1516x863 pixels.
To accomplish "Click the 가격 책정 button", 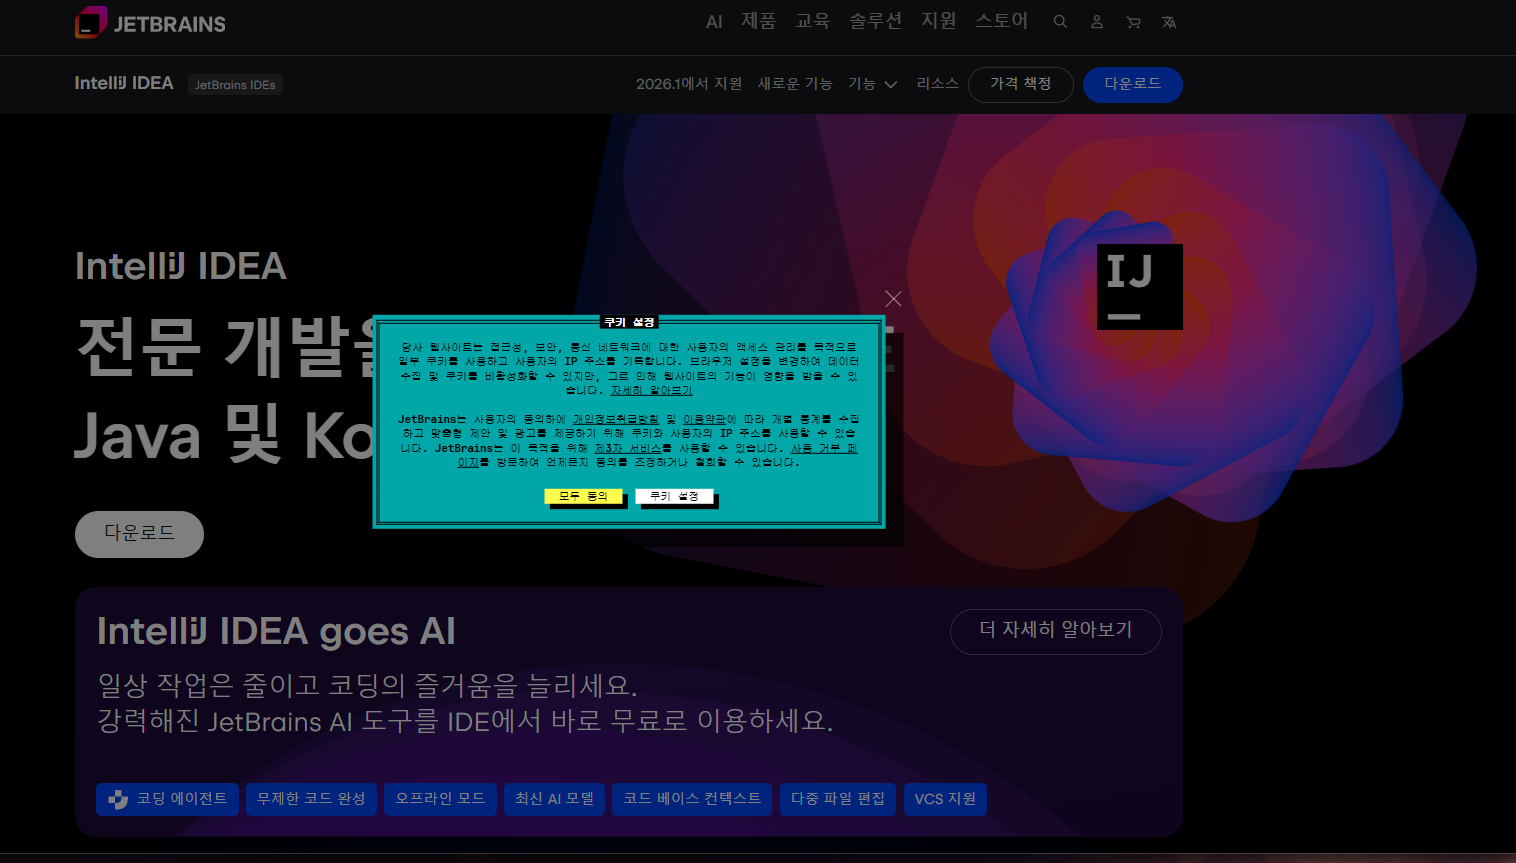I will (x=1020, y=84).
